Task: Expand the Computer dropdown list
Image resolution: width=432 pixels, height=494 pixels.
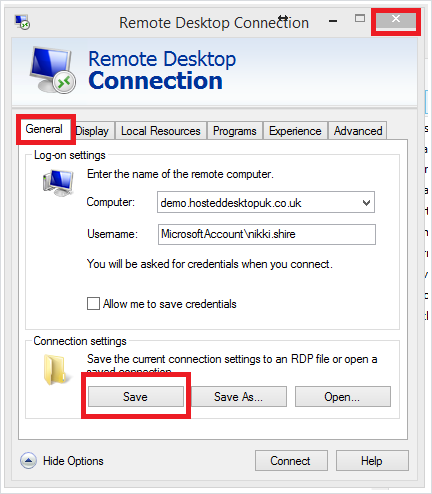Action: coord(366,202)
